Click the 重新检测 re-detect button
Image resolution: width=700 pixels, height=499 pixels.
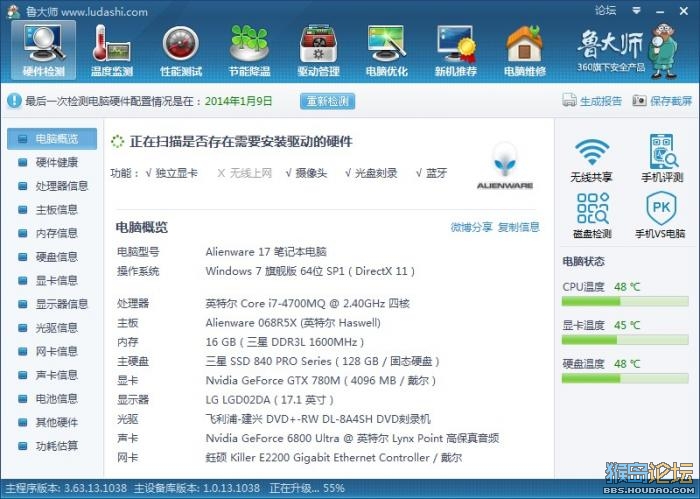pyautogui.click(x=327, y=101)
